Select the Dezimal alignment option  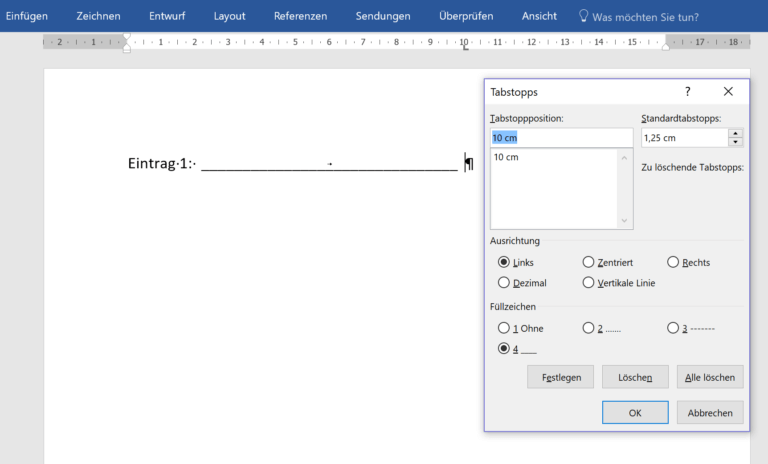click(x=504, y=283)
